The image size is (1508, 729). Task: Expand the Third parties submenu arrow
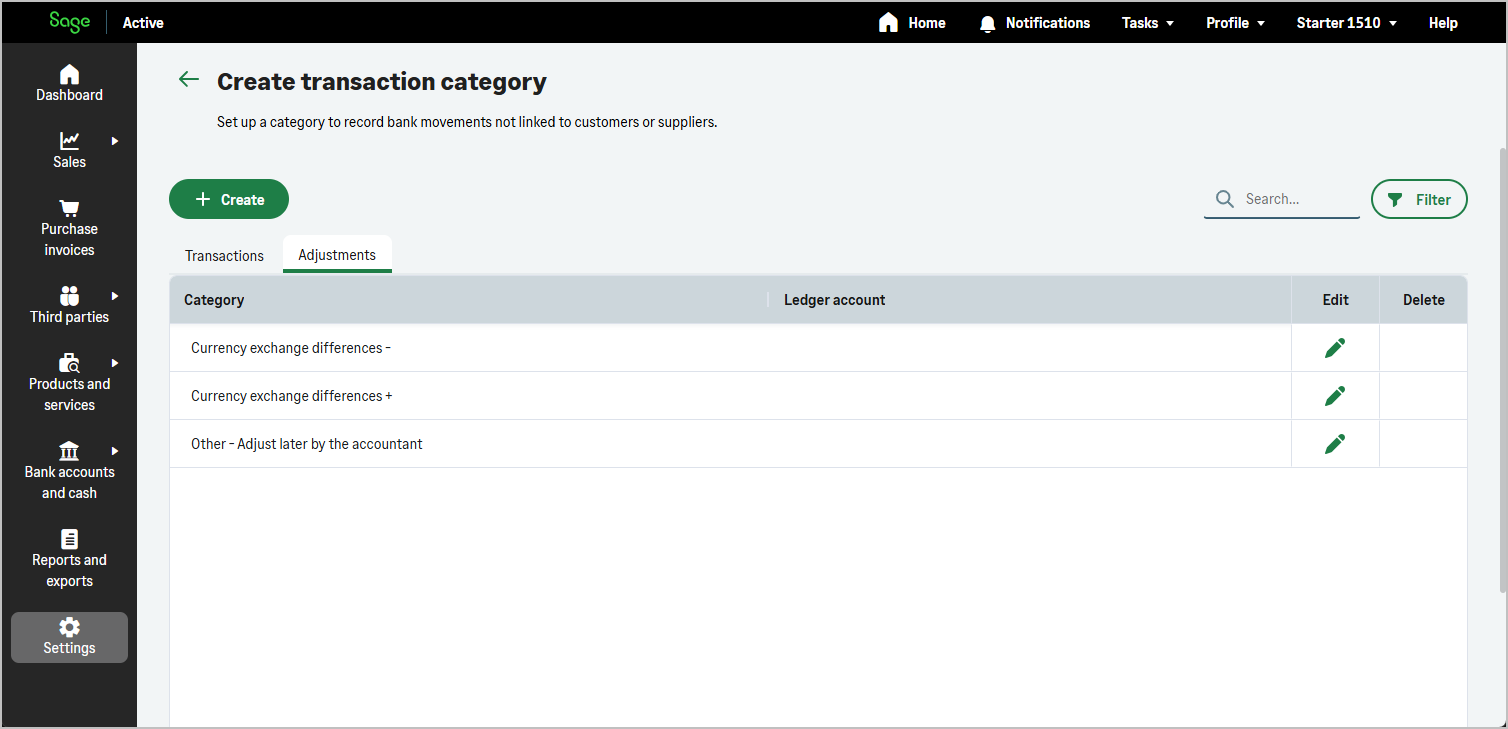[x=115, y=296]
